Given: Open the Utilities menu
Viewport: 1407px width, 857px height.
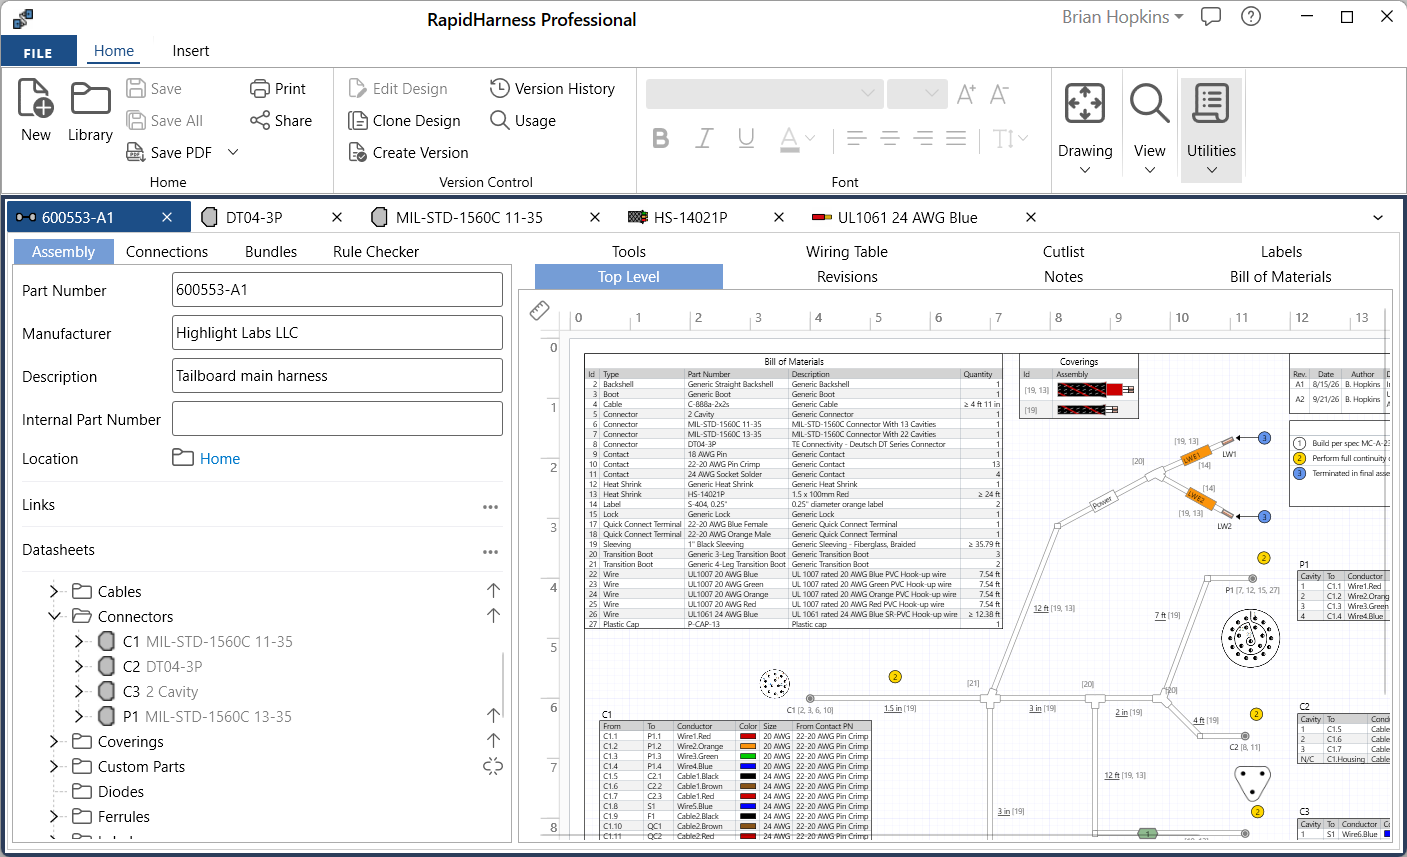Looking at the screenshot, I should tap(1211, 130).
